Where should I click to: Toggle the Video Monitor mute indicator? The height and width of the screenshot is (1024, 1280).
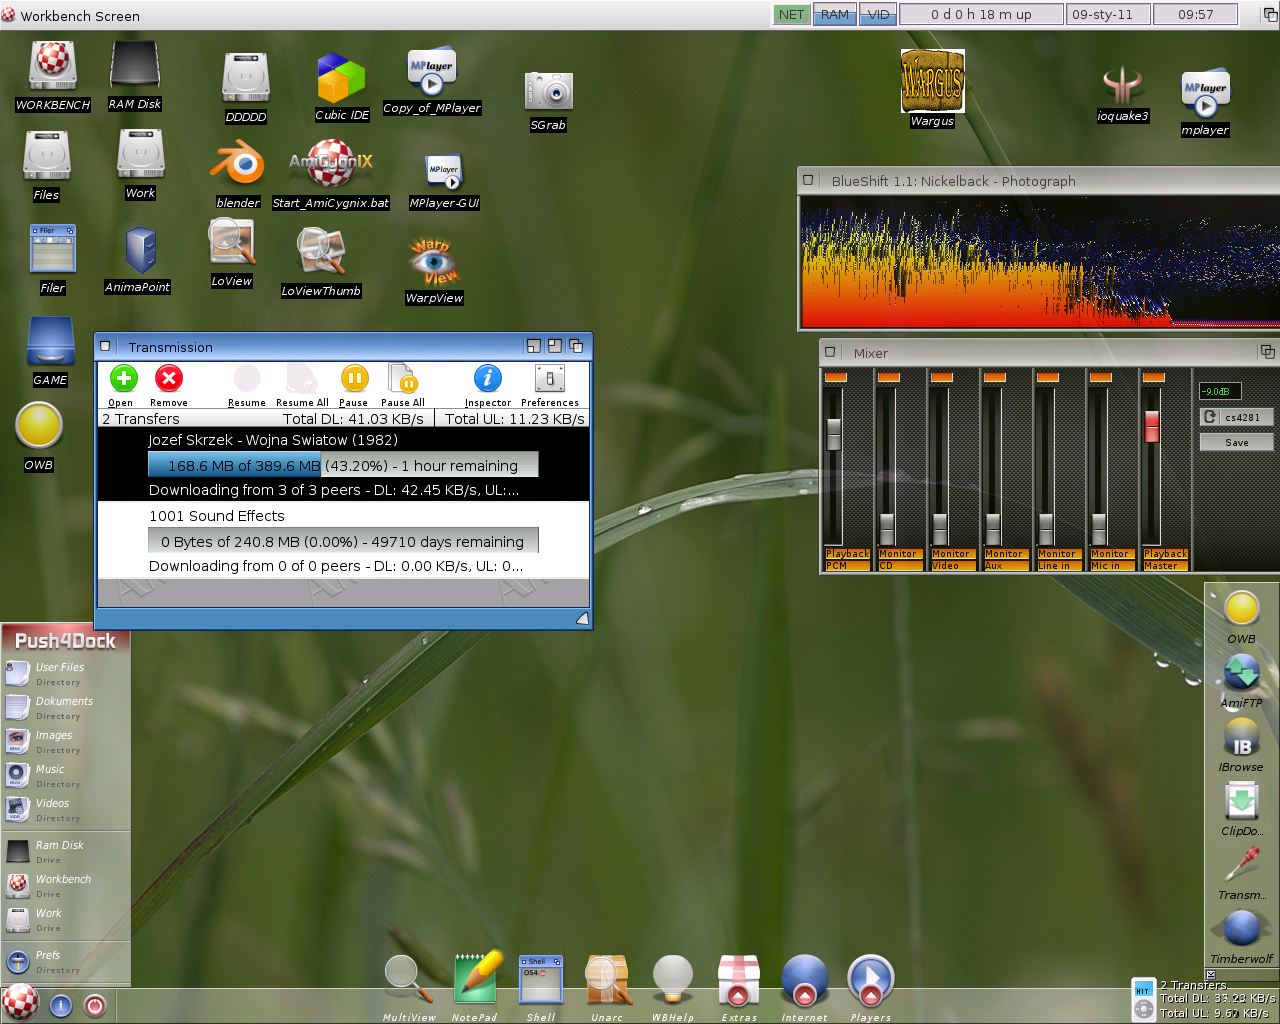941,377
